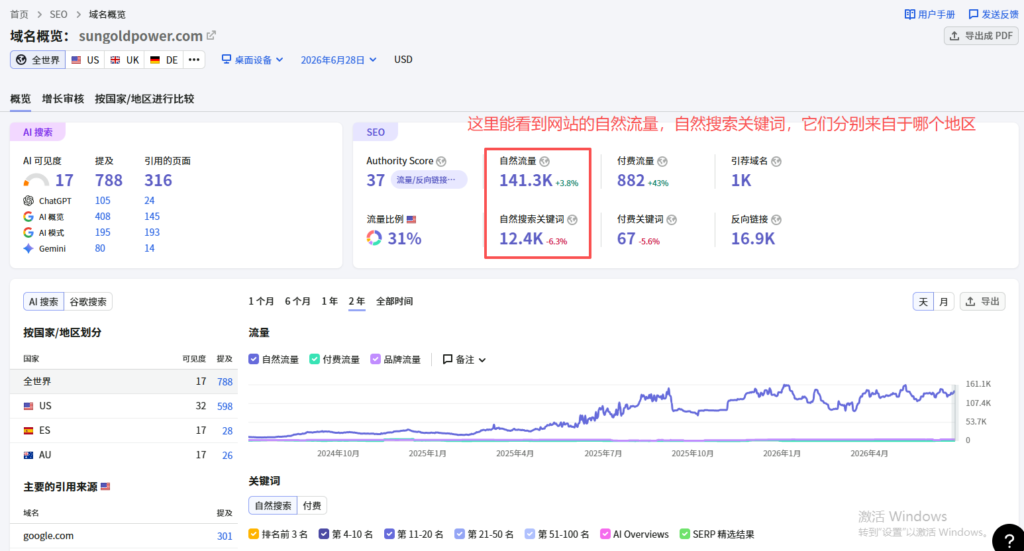This screenshot has height=551, width=1024.
Task: Click the traffic share donut icon next to 31%
Action: (374, 238)
